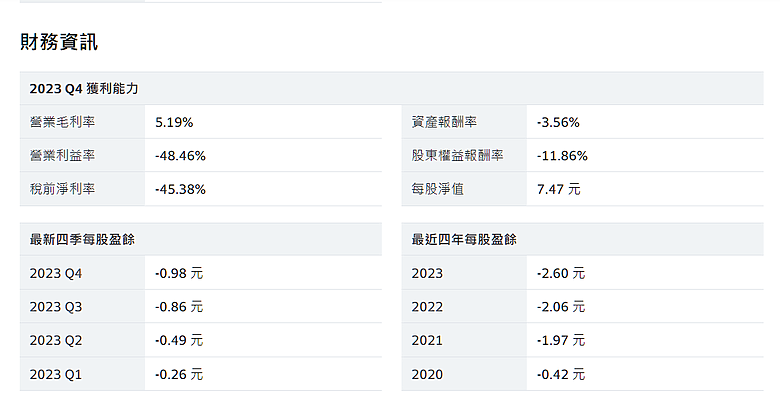Click the 資產報酬率 label
780x398 pixels.
444,122
